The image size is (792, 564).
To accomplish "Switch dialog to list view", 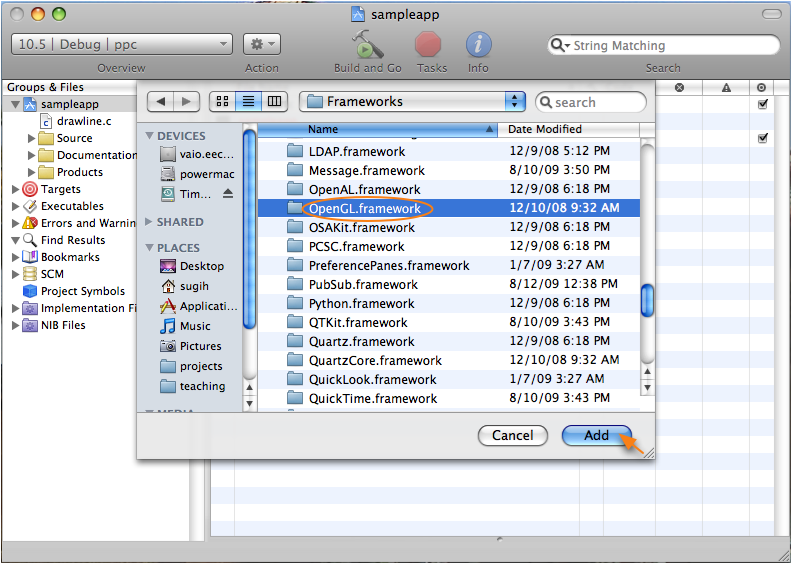I will click(x=249, y=101).
